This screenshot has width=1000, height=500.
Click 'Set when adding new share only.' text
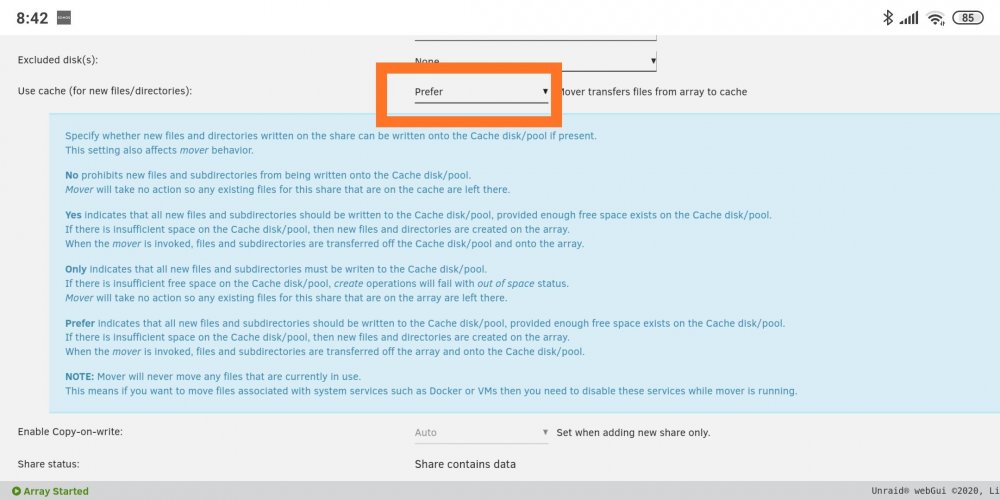[x=633, y=432]
